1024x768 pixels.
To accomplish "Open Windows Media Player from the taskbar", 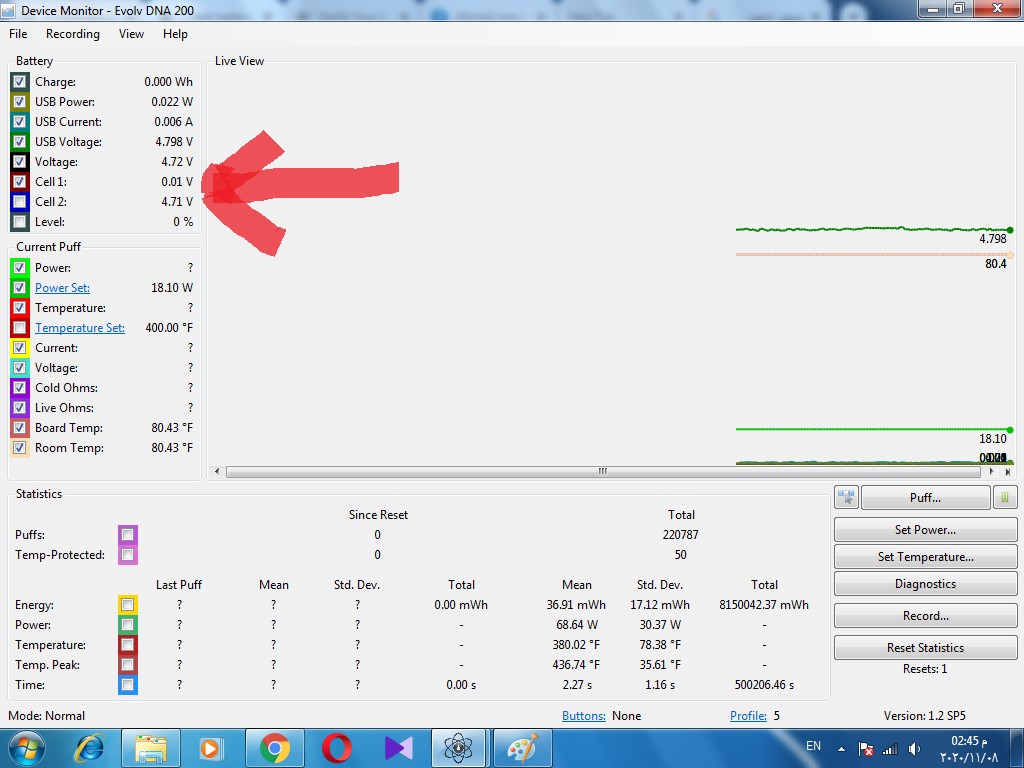I will 211,747.
